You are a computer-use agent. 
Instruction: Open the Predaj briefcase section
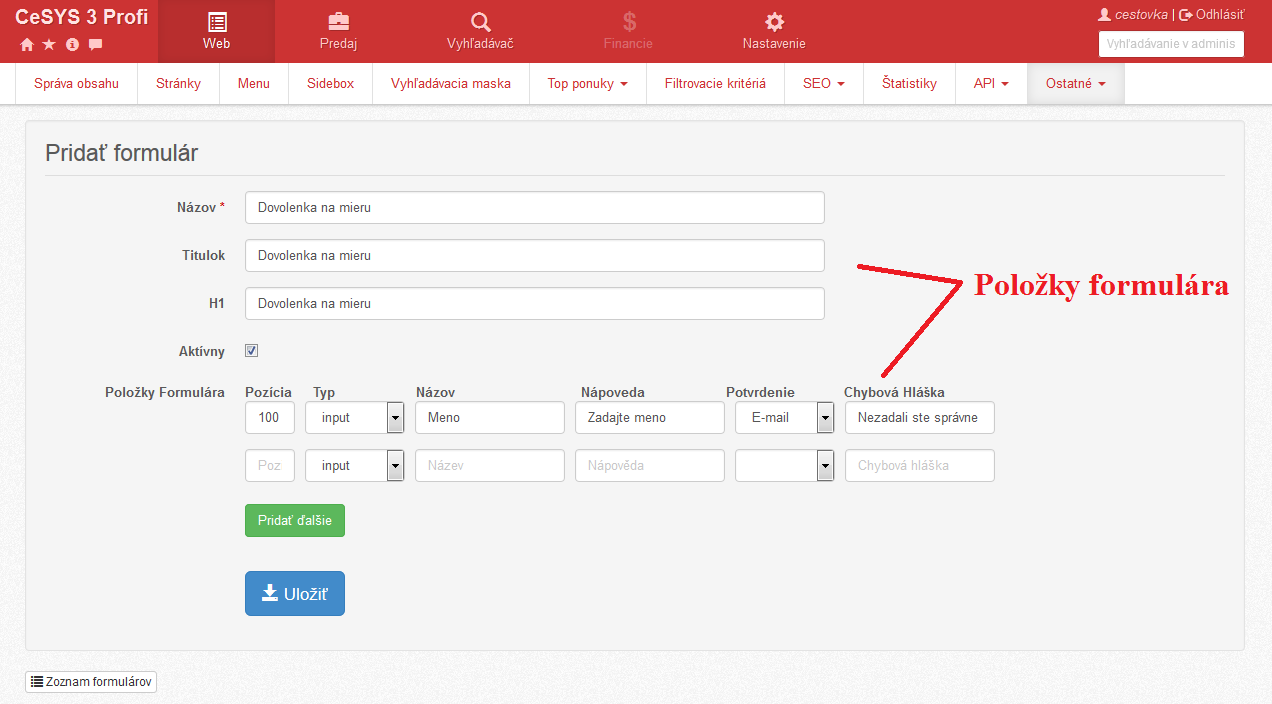(x=338, y=32)
